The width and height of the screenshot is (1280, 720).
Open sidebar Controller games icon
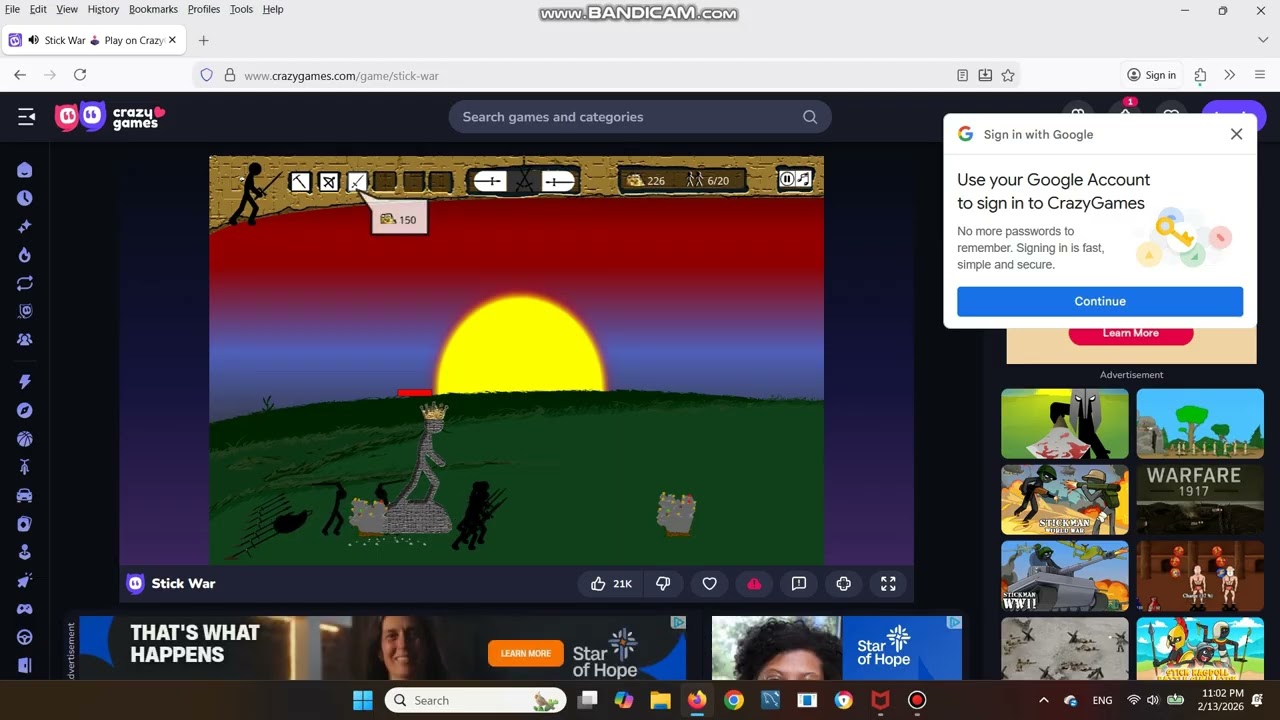(x=25, y=608)
